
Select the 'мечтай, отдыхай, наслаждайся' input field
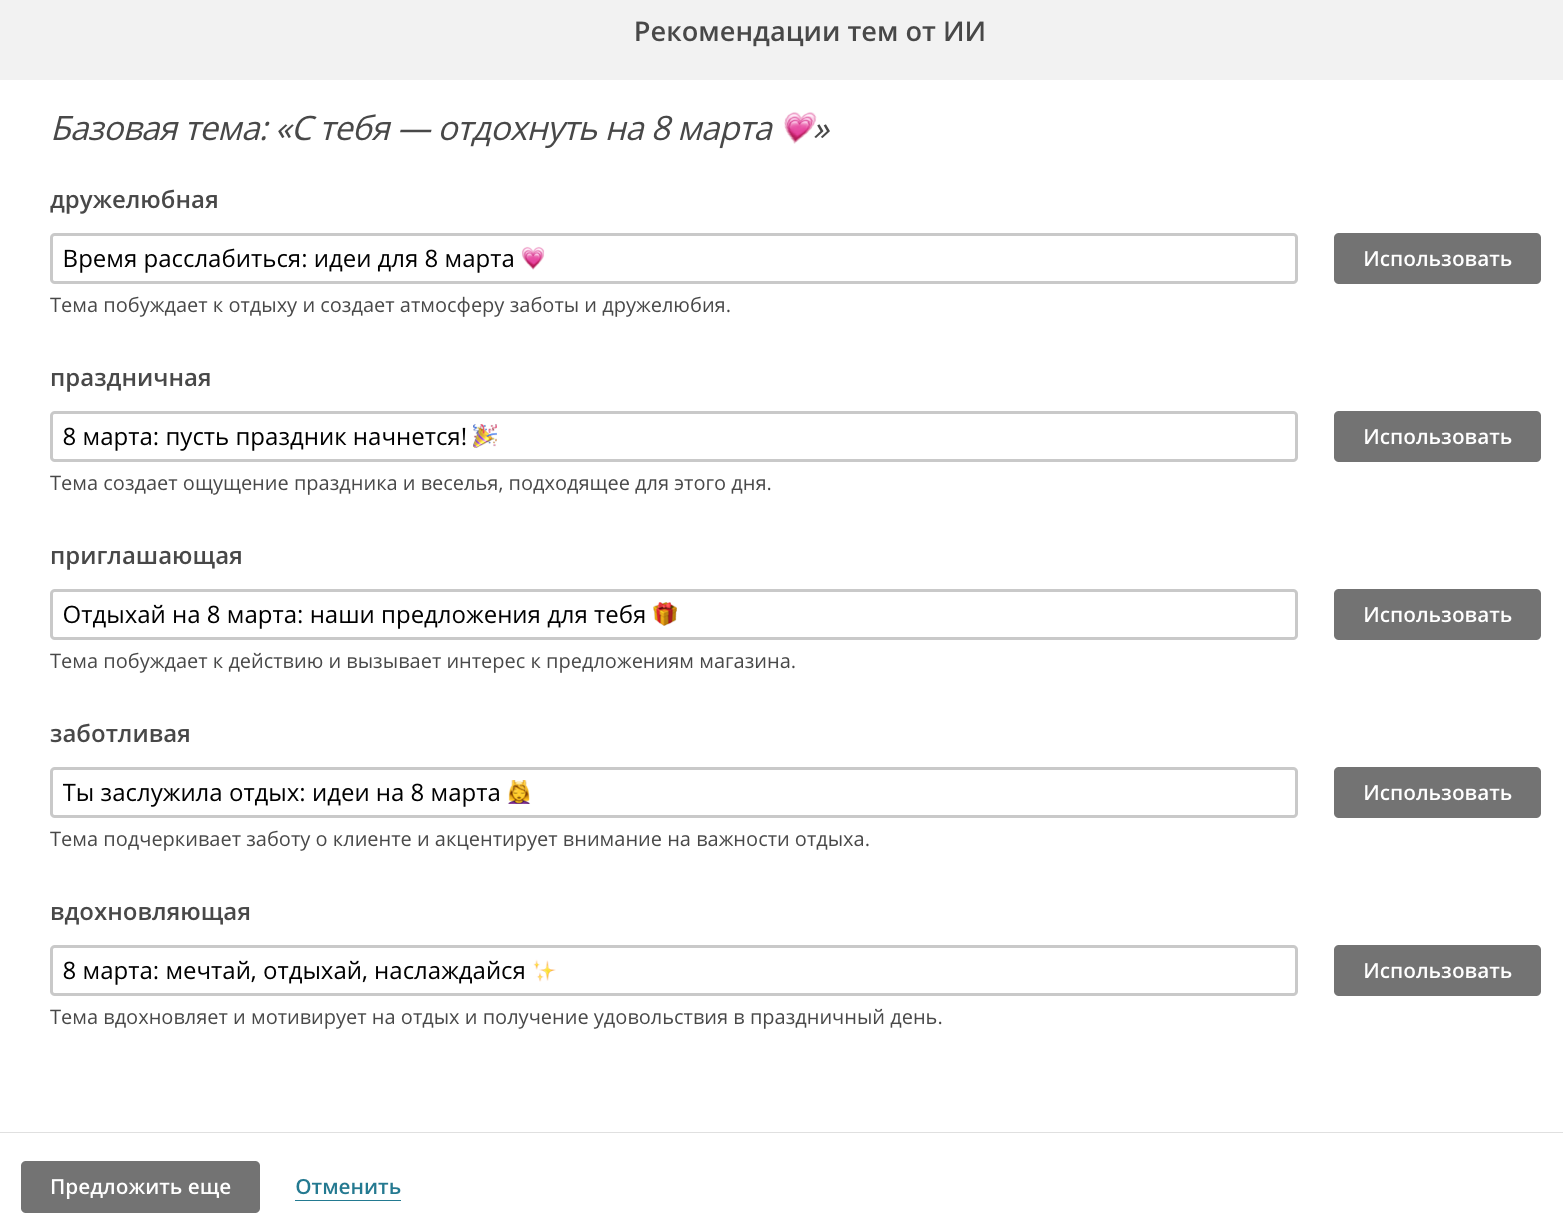[x=674, y=970]
